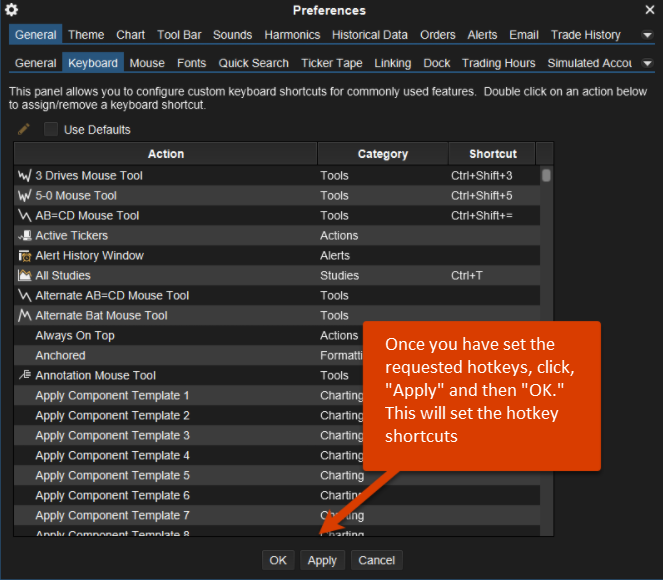Open the Linking sub-tab
663x580 pixels.
(x=393, y=63)
